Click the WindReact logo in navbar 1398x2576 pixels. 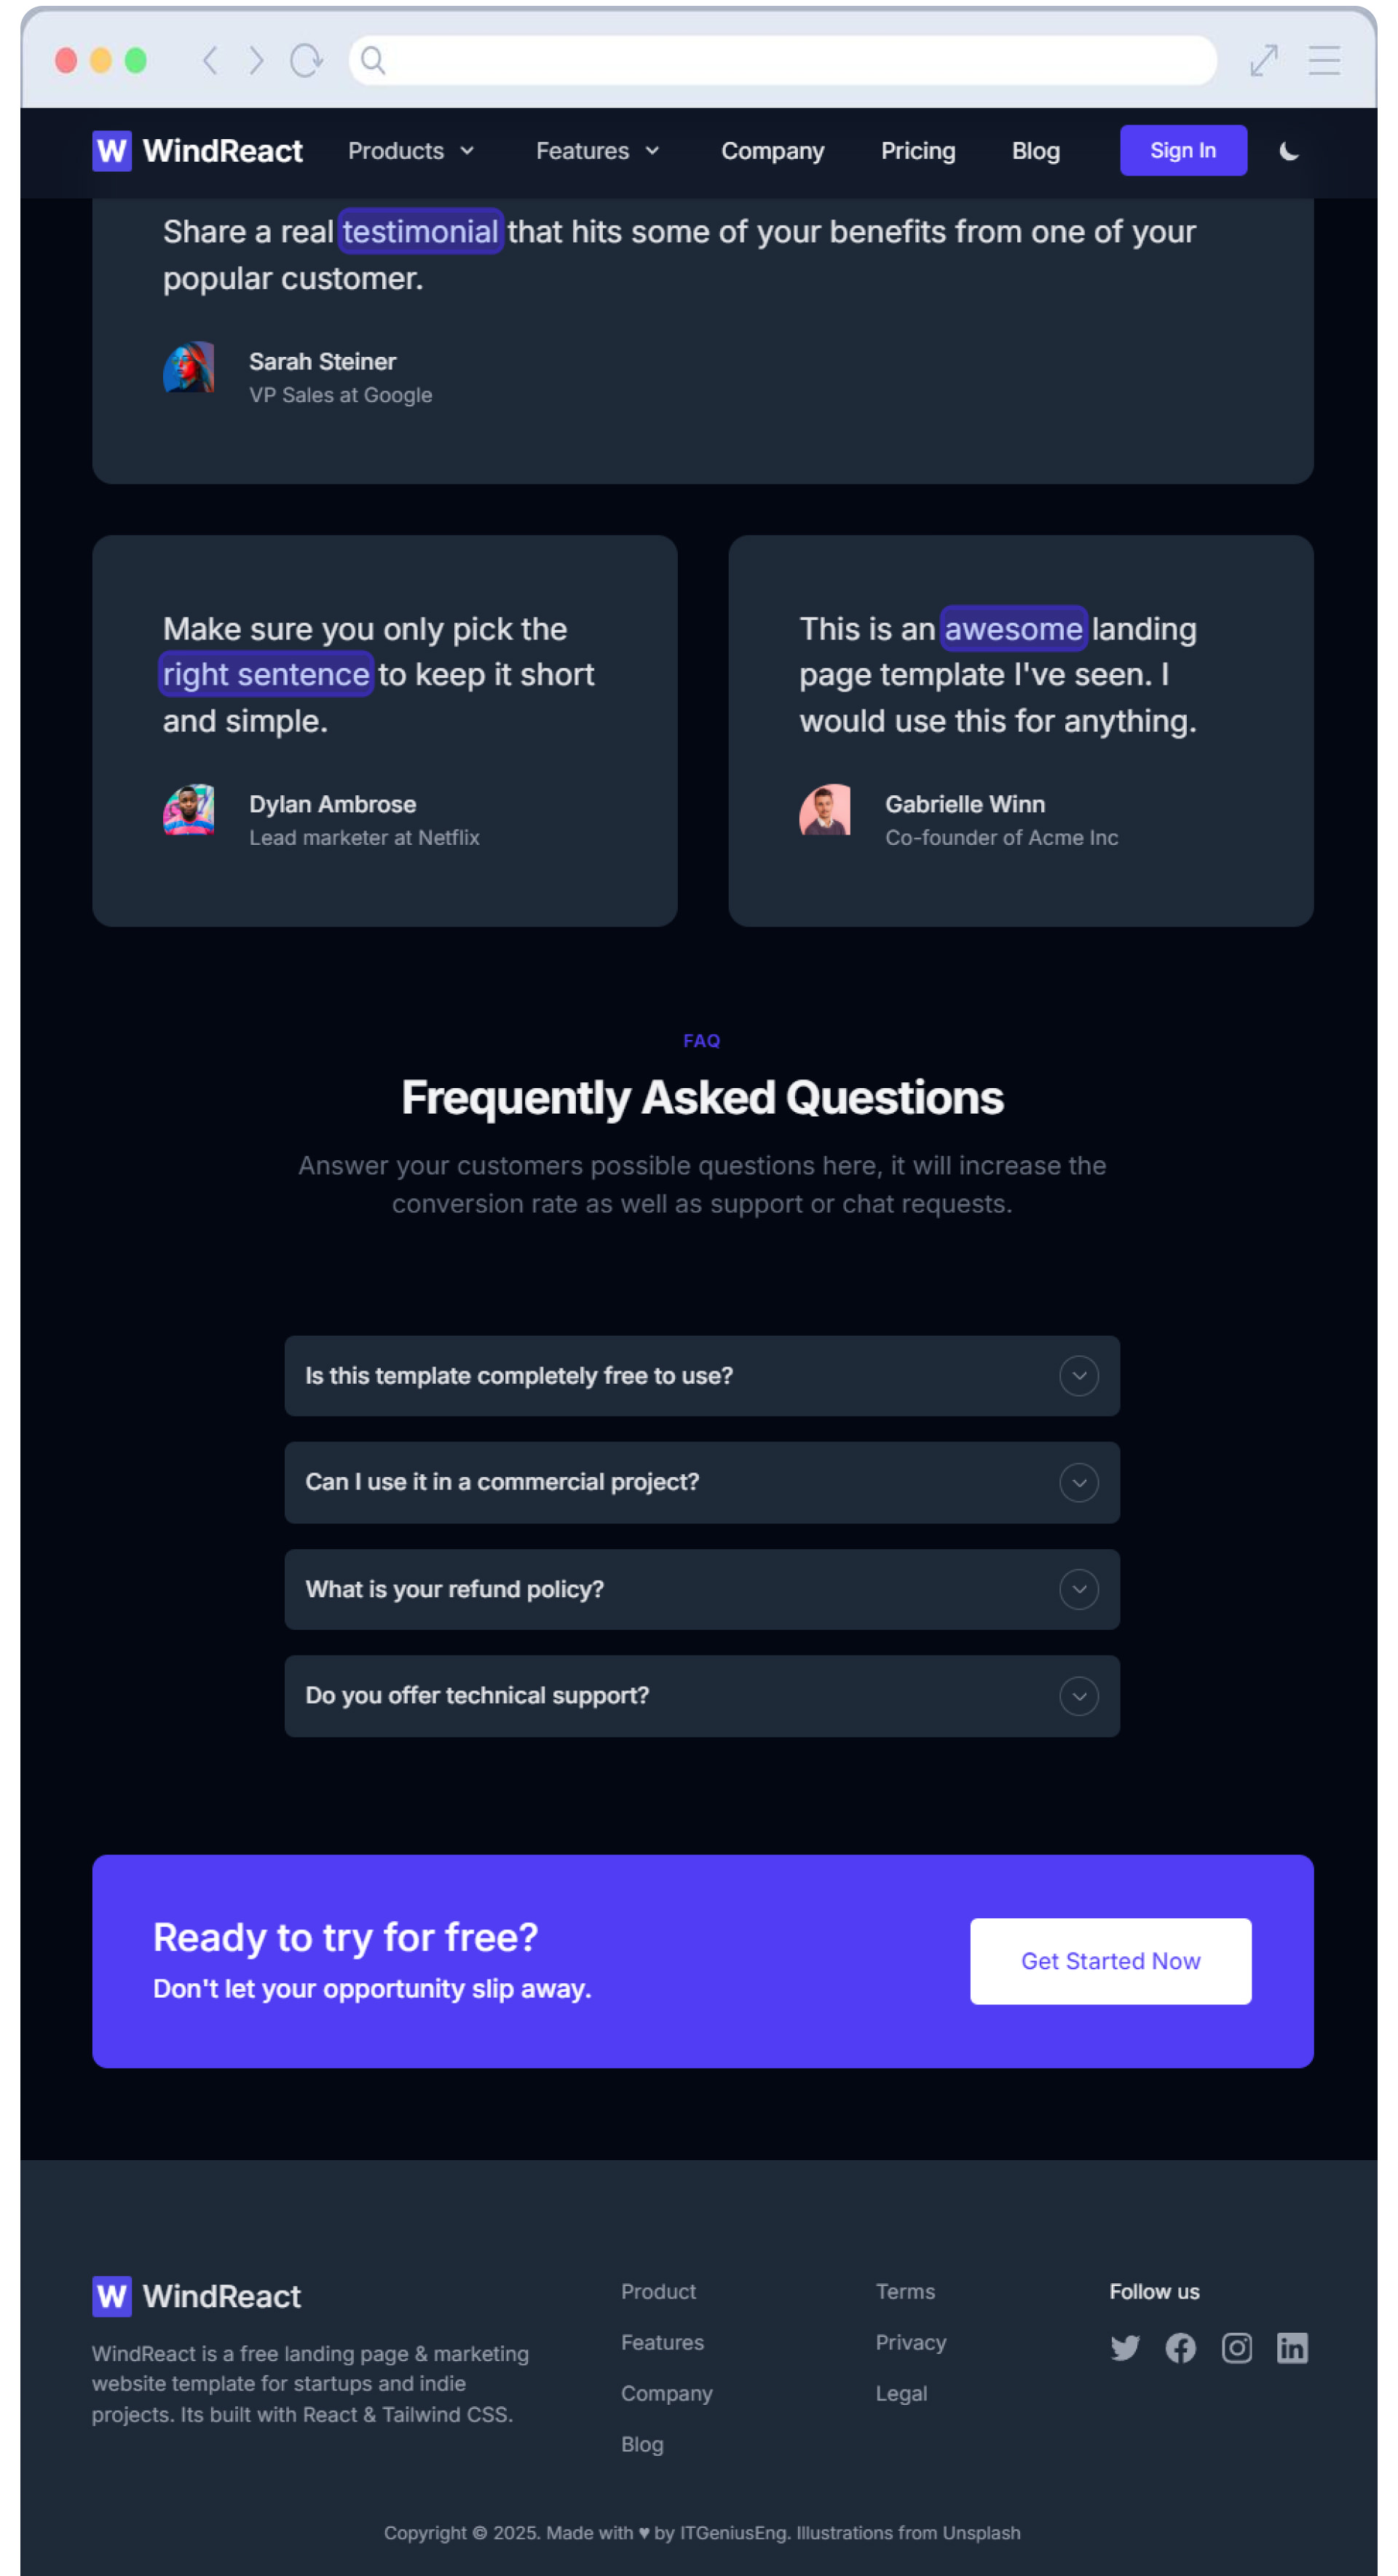click(x=197, y=151)
